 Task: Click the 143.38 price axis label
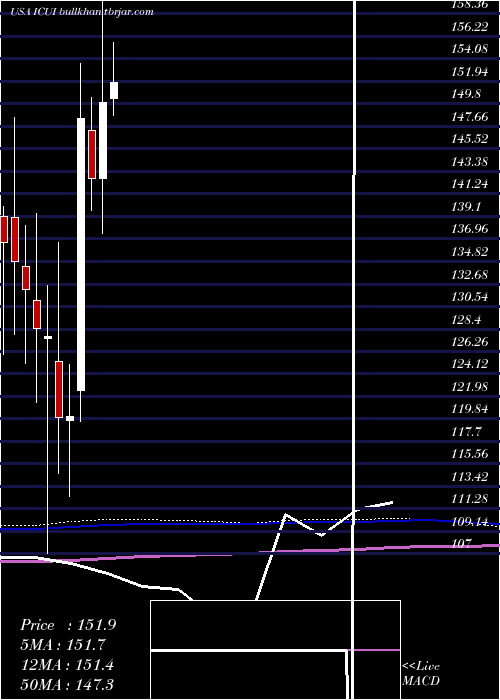(470, 162)
